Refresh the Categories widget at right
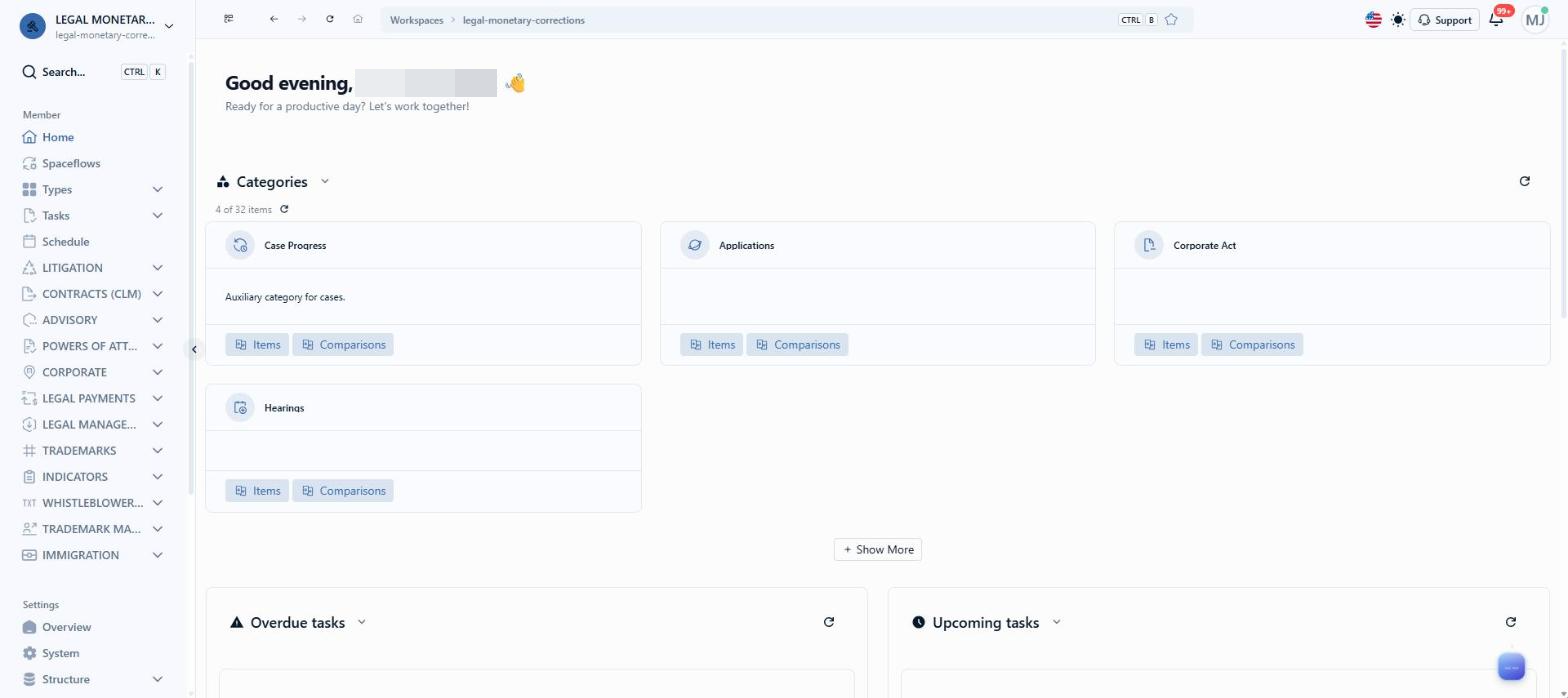This screenshot has width=1568, height=698. click(1524, 181)
